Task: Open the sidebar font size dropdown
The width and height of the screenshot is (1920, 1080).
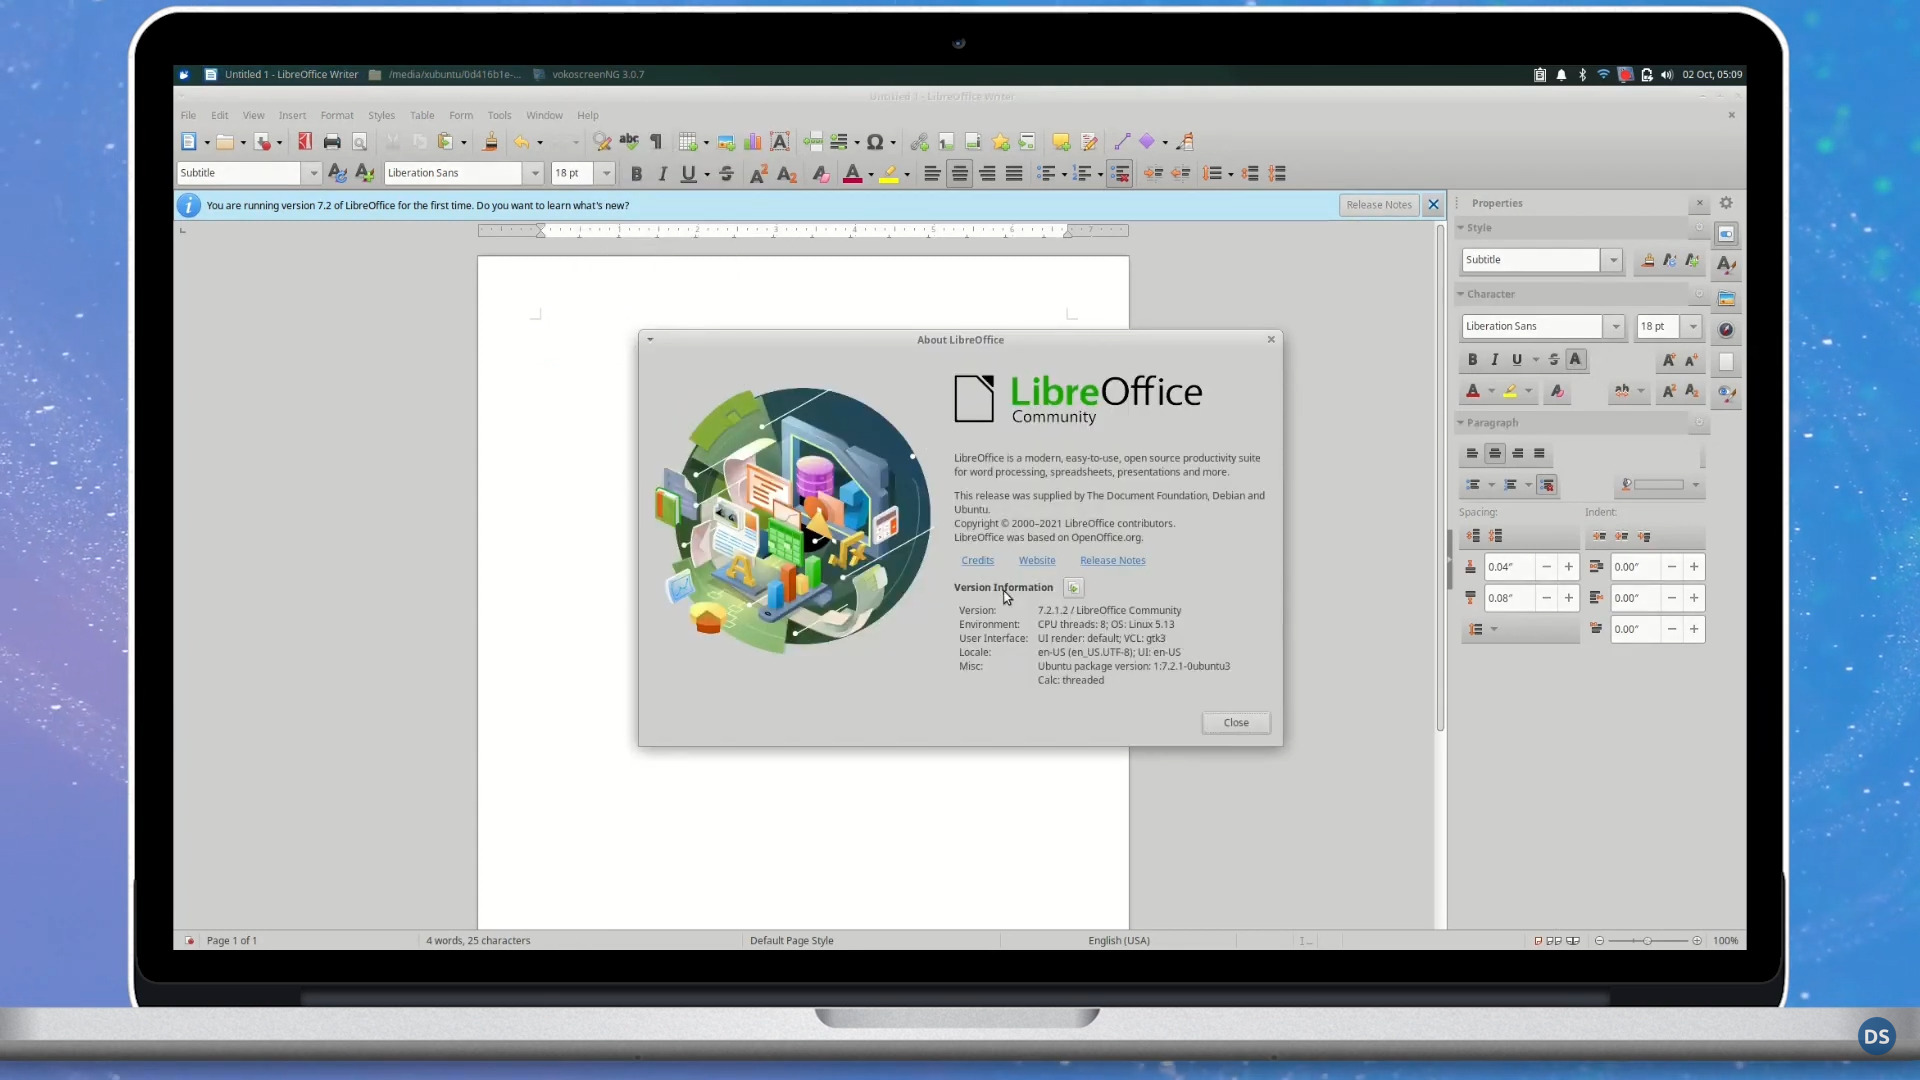Action: click(x=1692, y=327)
